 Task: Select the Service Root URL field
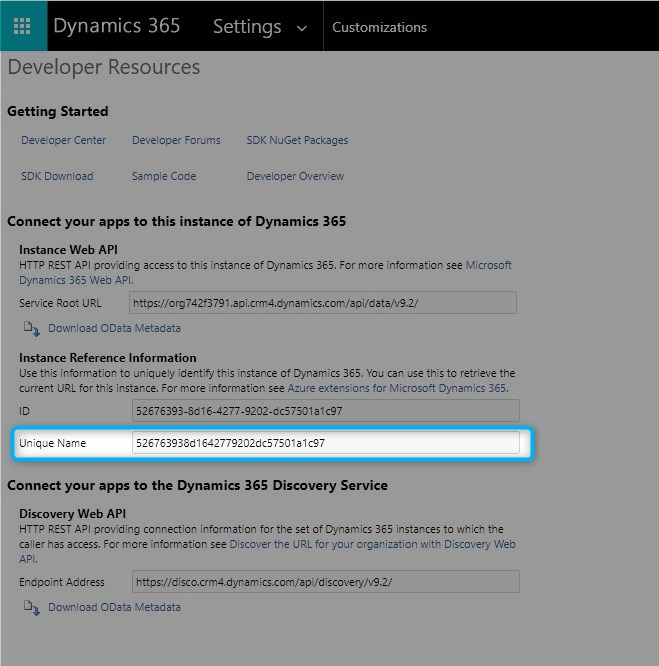point(323,303)
